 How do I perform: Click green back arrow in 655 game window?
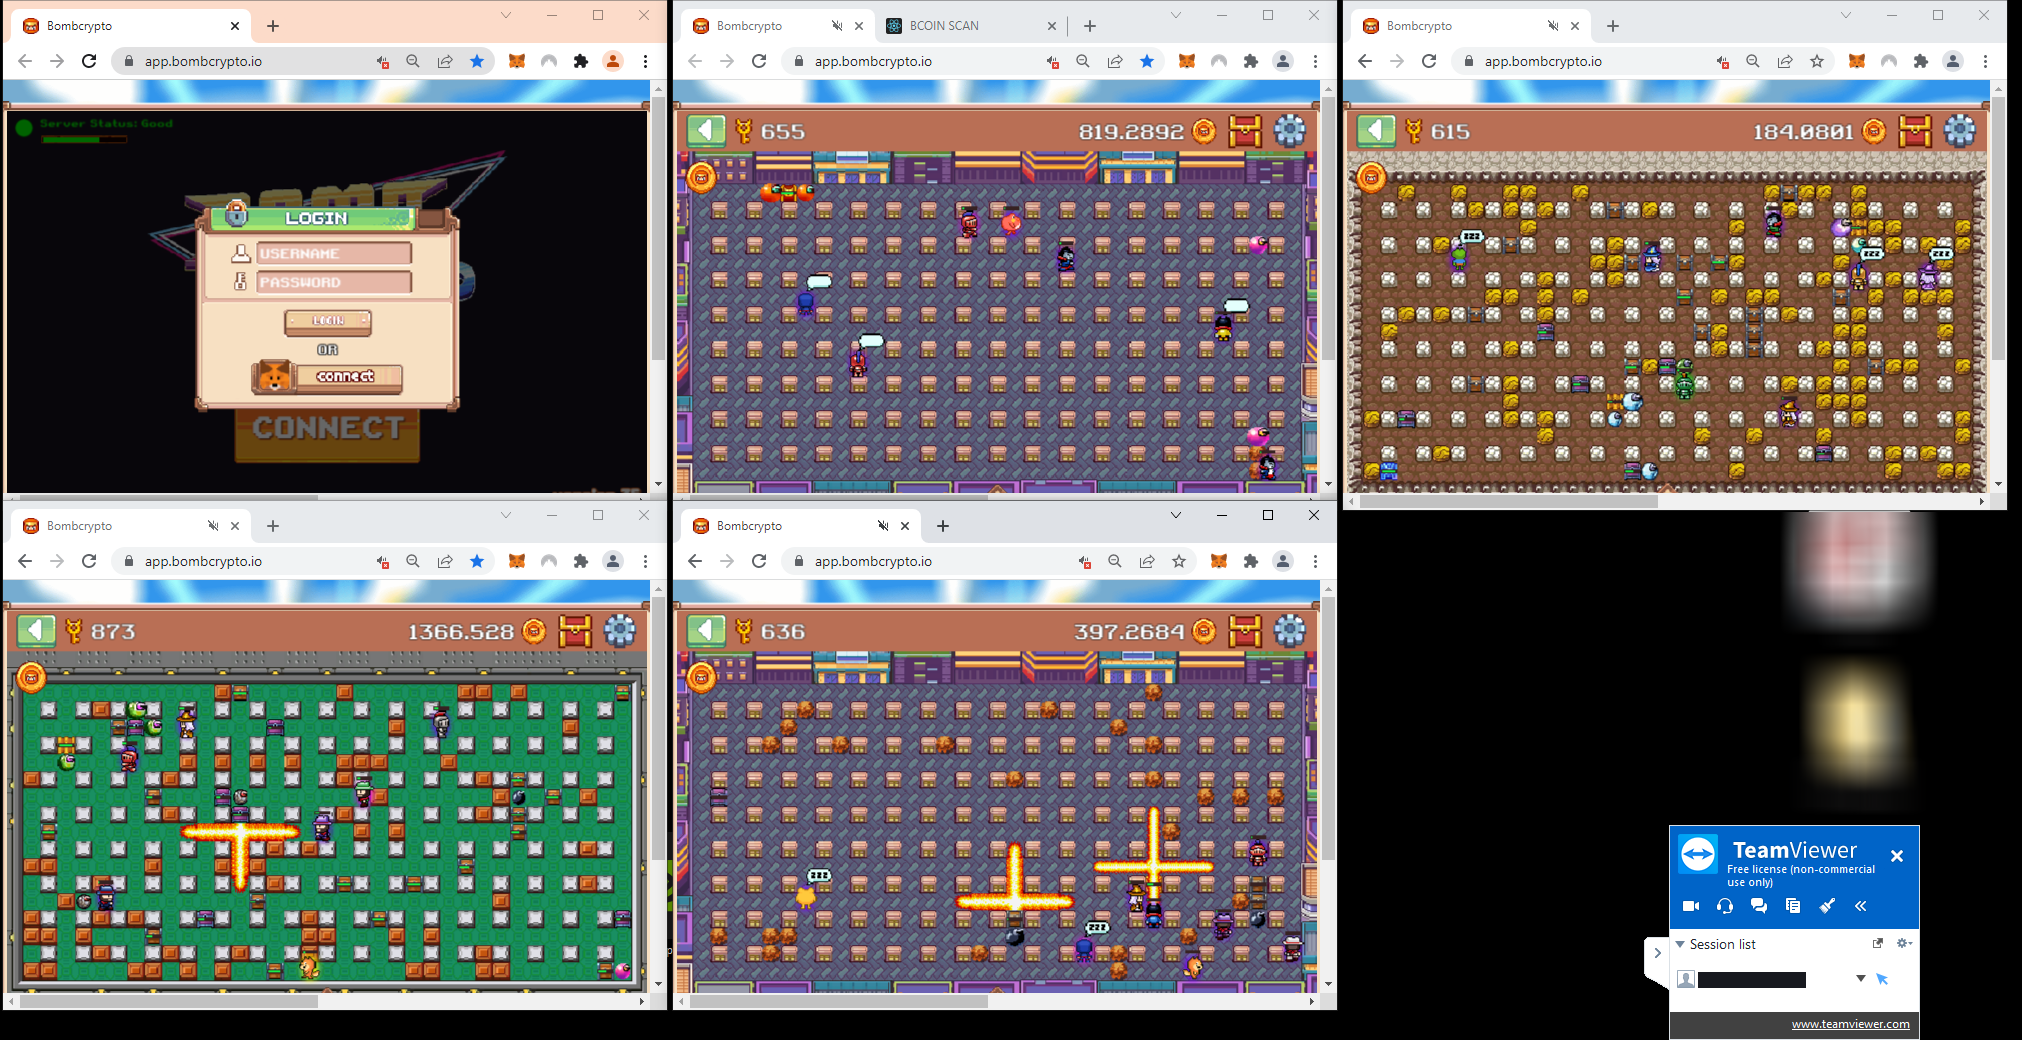pyautogui.click(x=706, y=130)
